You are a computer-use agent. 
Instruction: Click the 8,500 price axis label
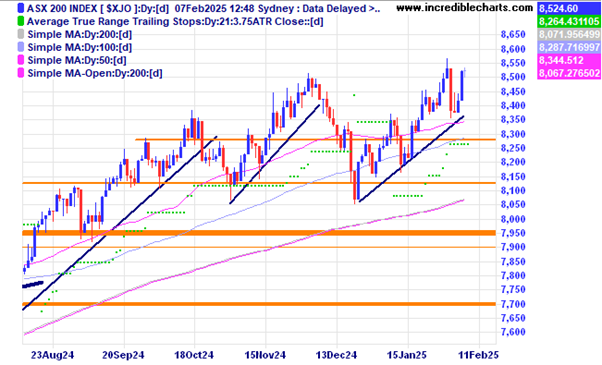(513, 78)
